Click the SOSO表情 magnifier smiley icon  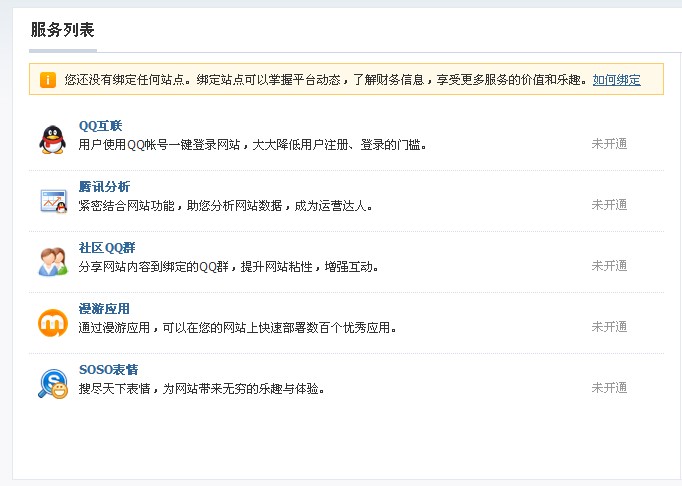pos(53,384)
